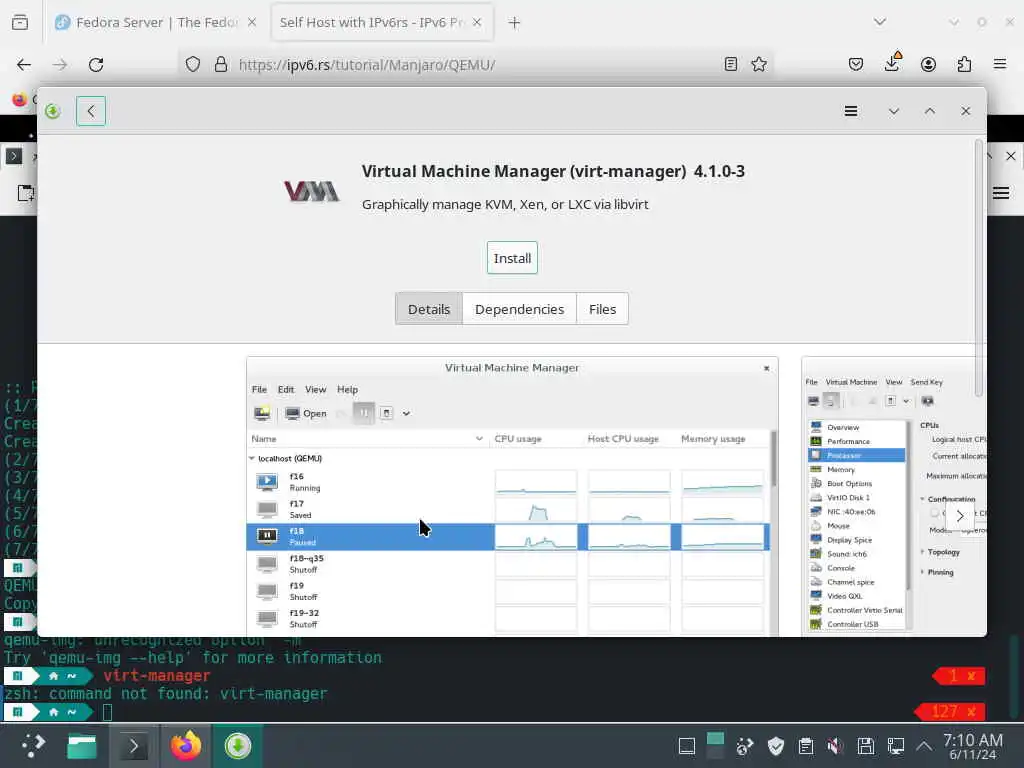Click the Pamac software manager logo icon
Screen dimensions: 1024x768
pos(53,111)
